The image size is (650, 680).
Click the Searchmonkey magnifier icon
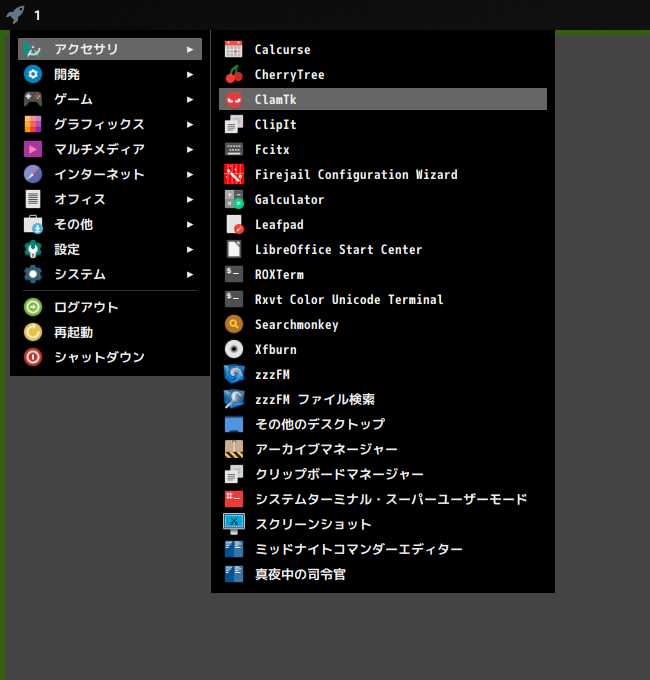pos(234,324)
